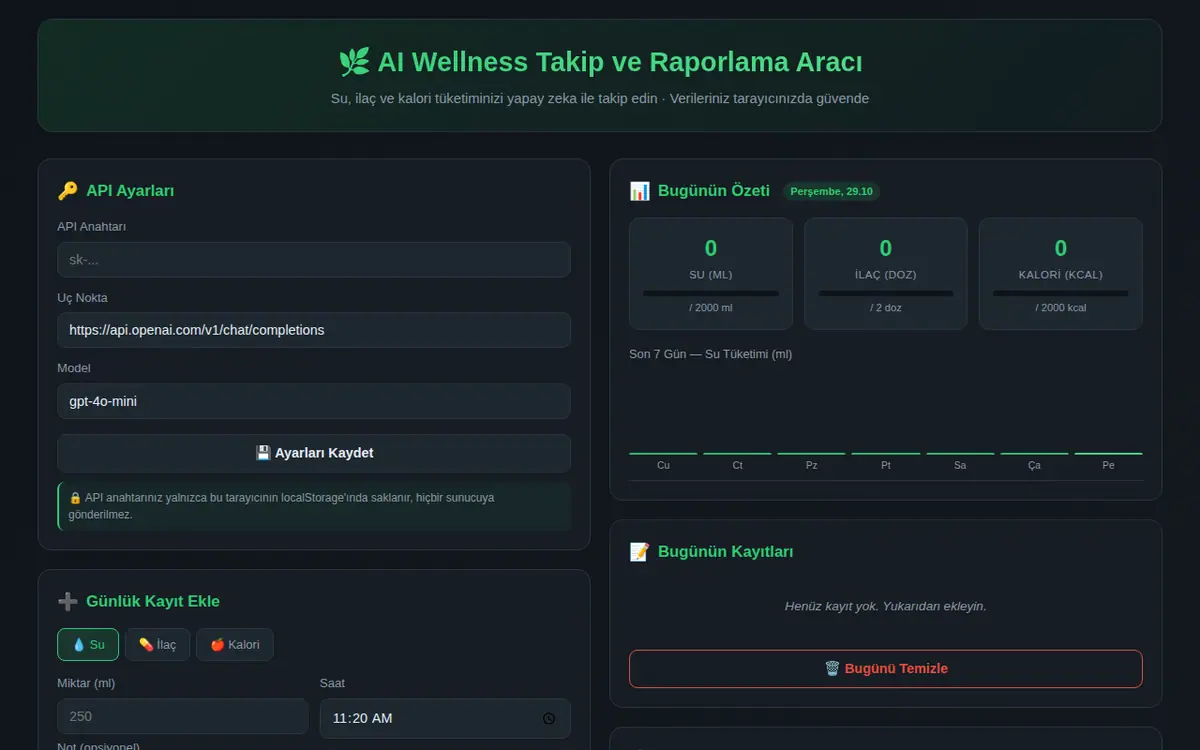1200x750 pixels.
Task: Click the Su (ML) progress bar
Action: coord(711,293)
